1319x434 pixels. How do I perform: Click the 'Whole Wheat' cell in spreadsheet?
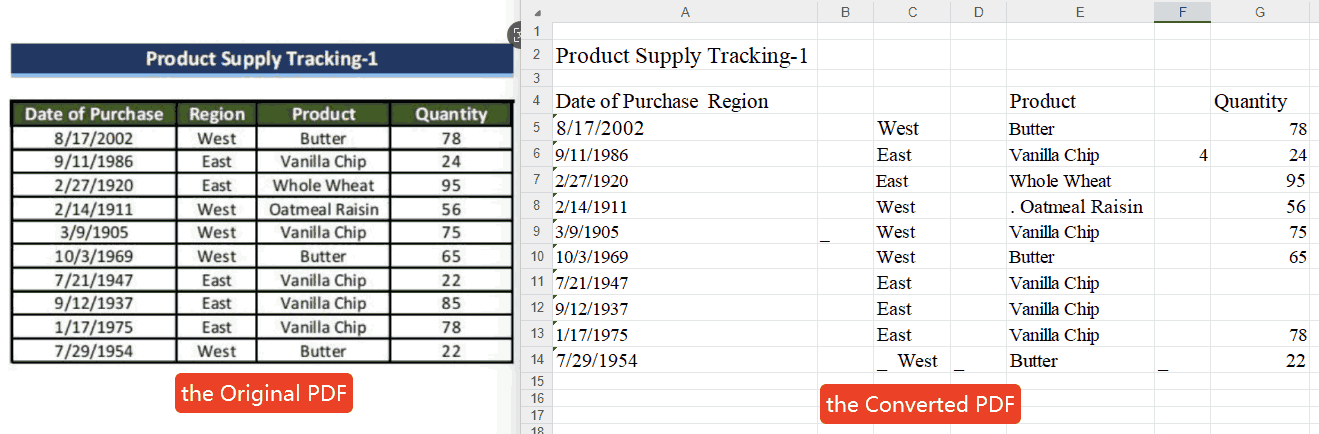tap(1060, 181)
